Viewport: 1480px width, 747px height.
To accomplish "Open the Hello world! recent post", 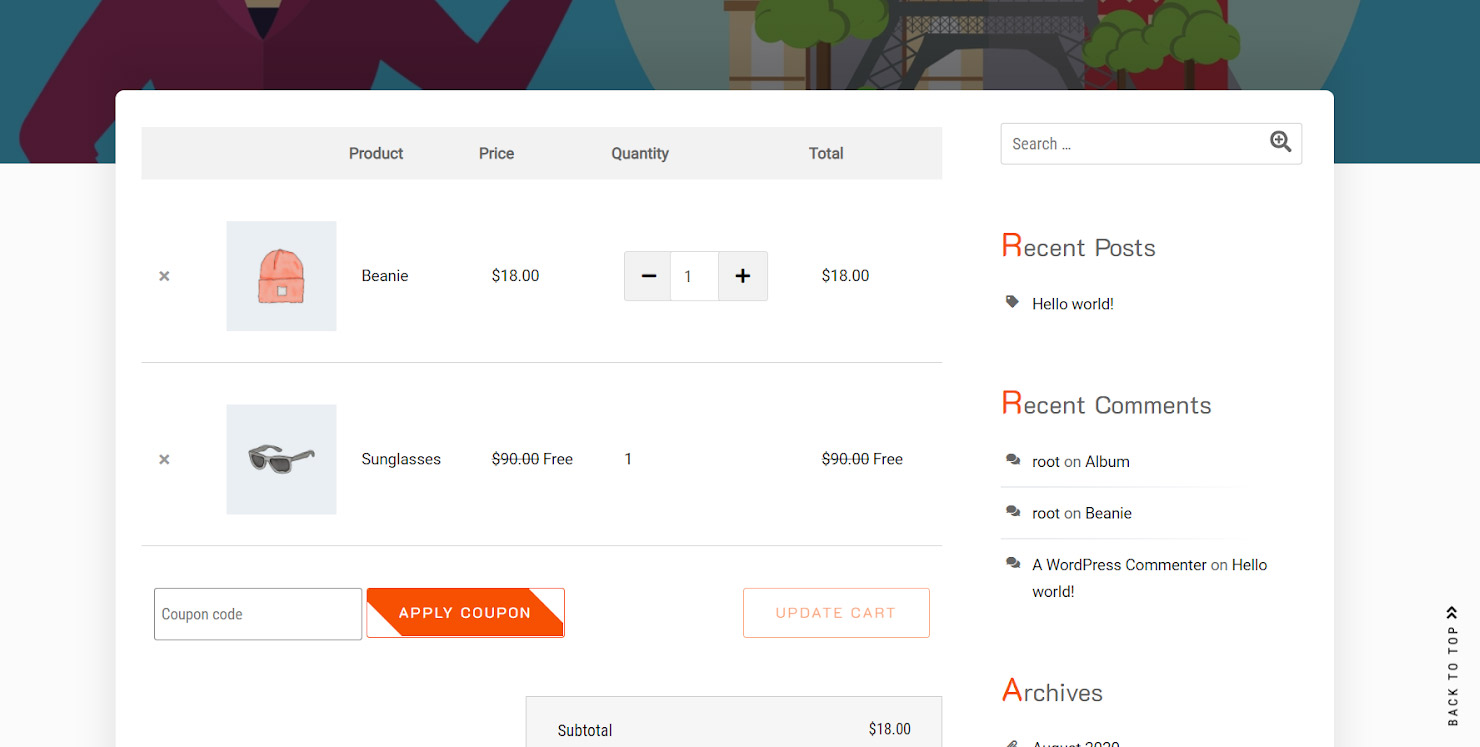I will [x=1072, y=304].
